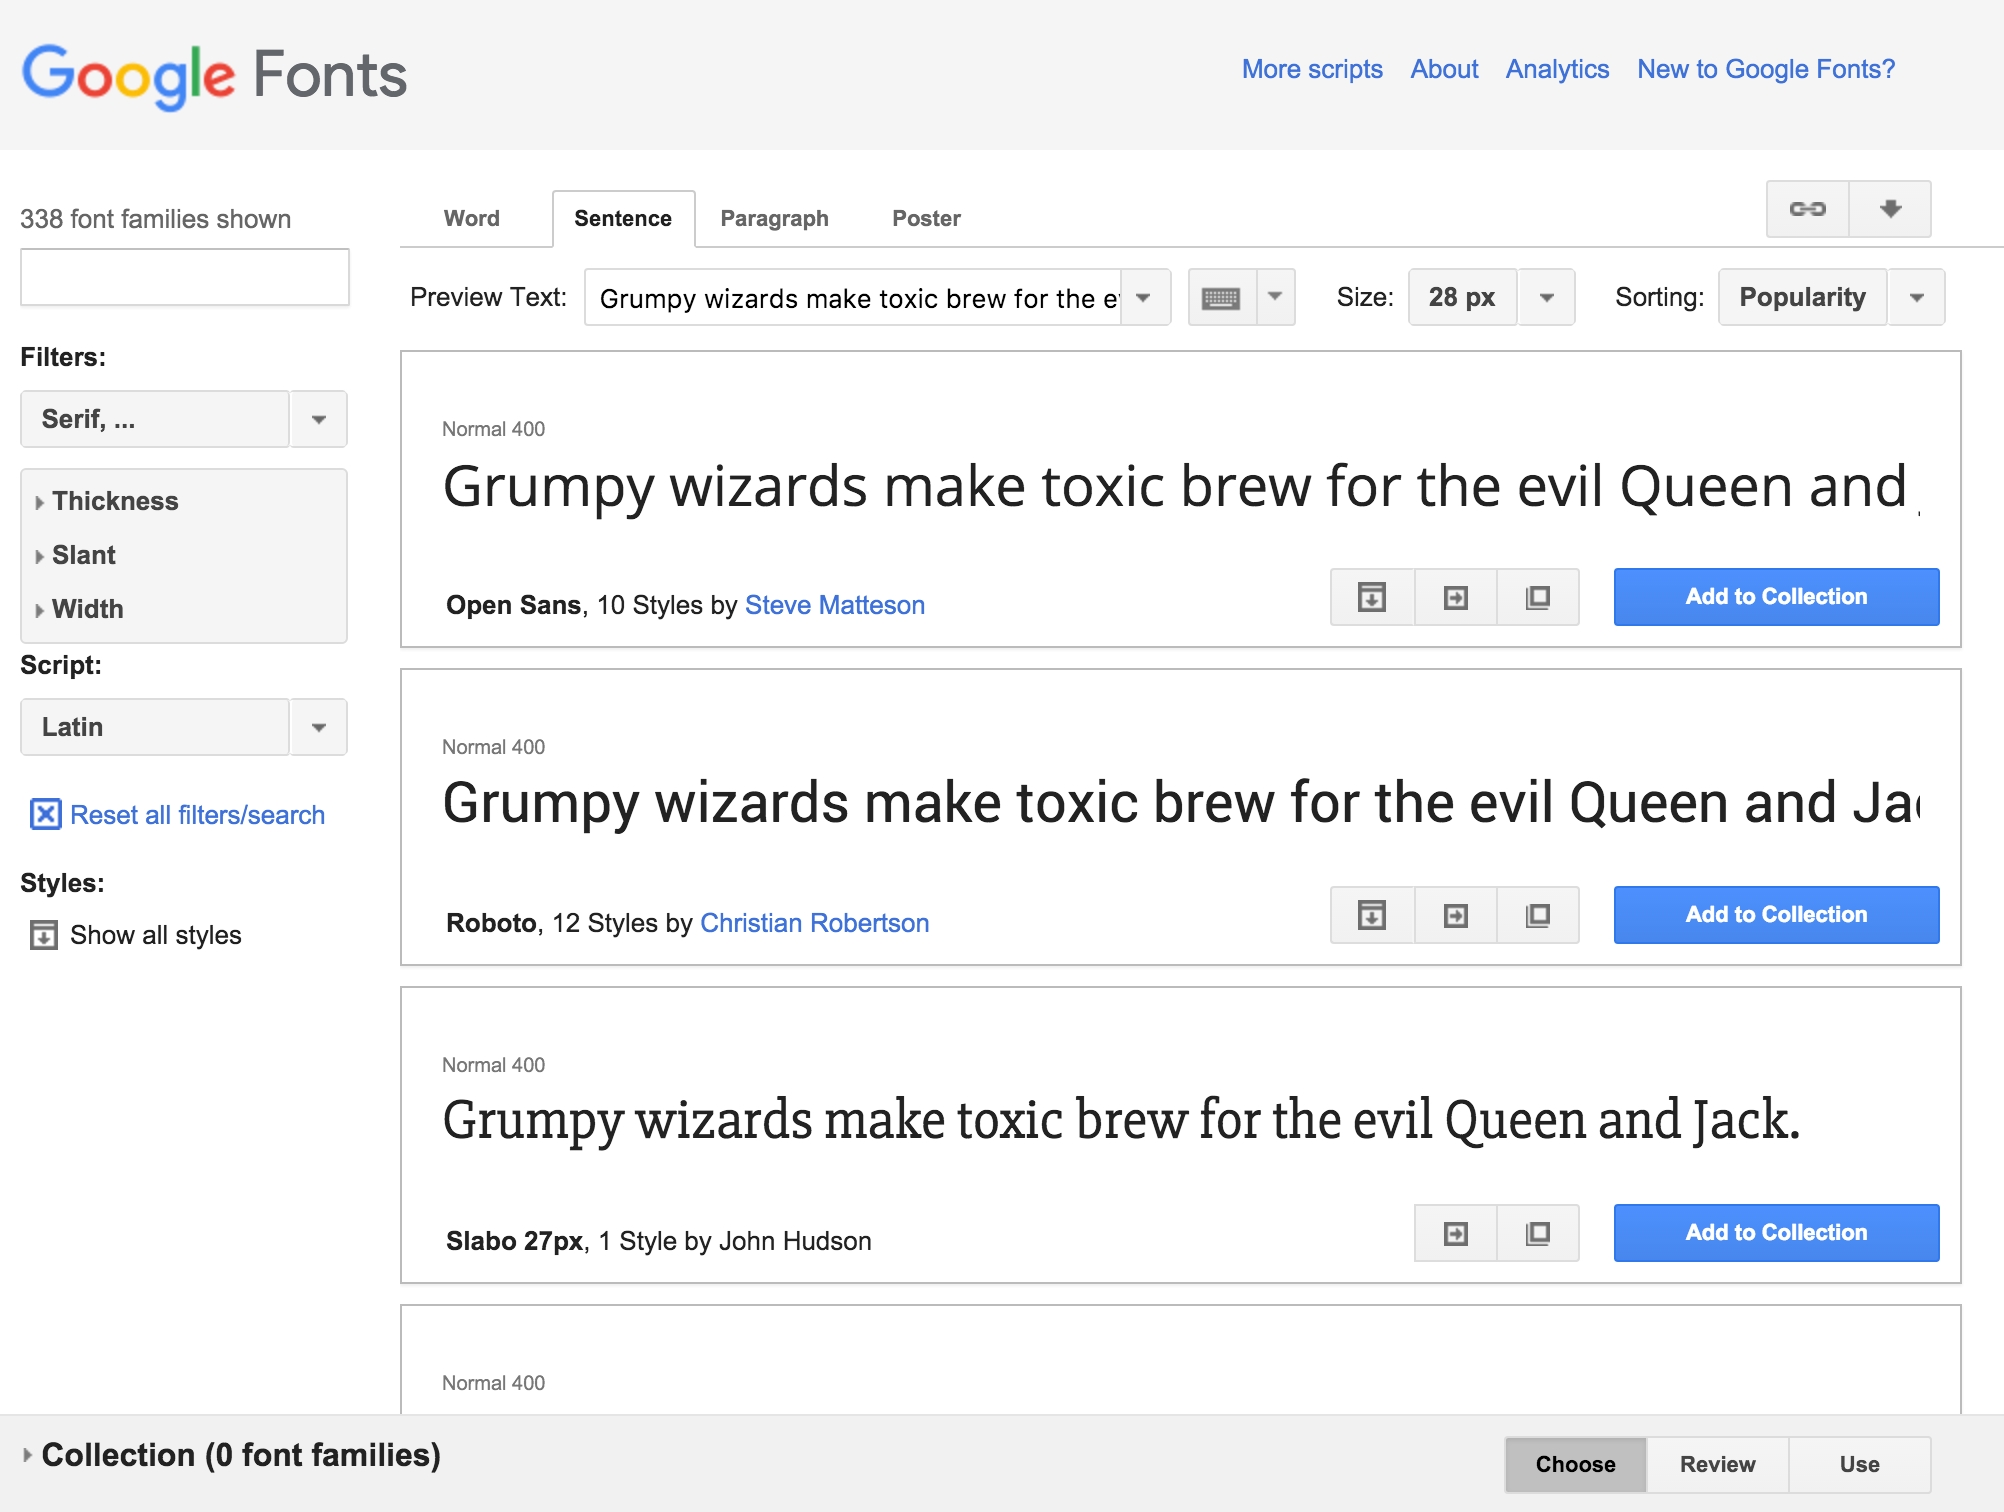Select the Choose collection mode button
Viewport: 2004px width, 1512px height.
1575,1464
